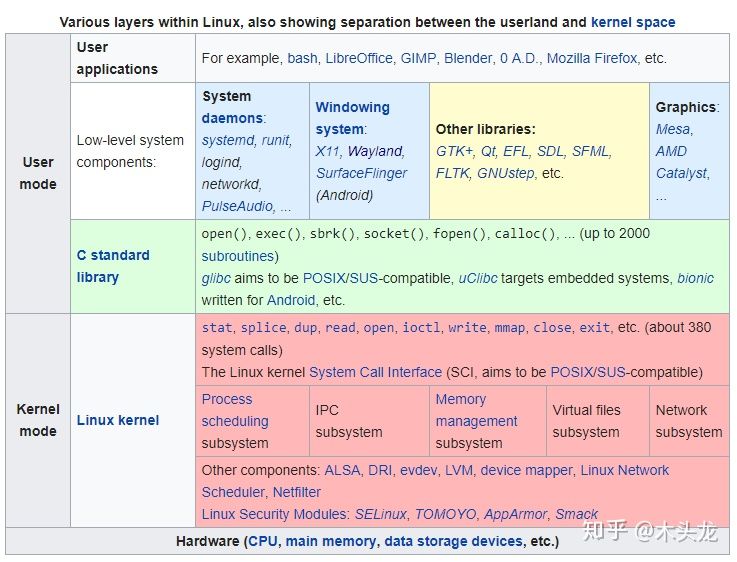The height and width of the screenshot is (562, 737).
Task: Click the daemons link
Action: pos(232,118)
